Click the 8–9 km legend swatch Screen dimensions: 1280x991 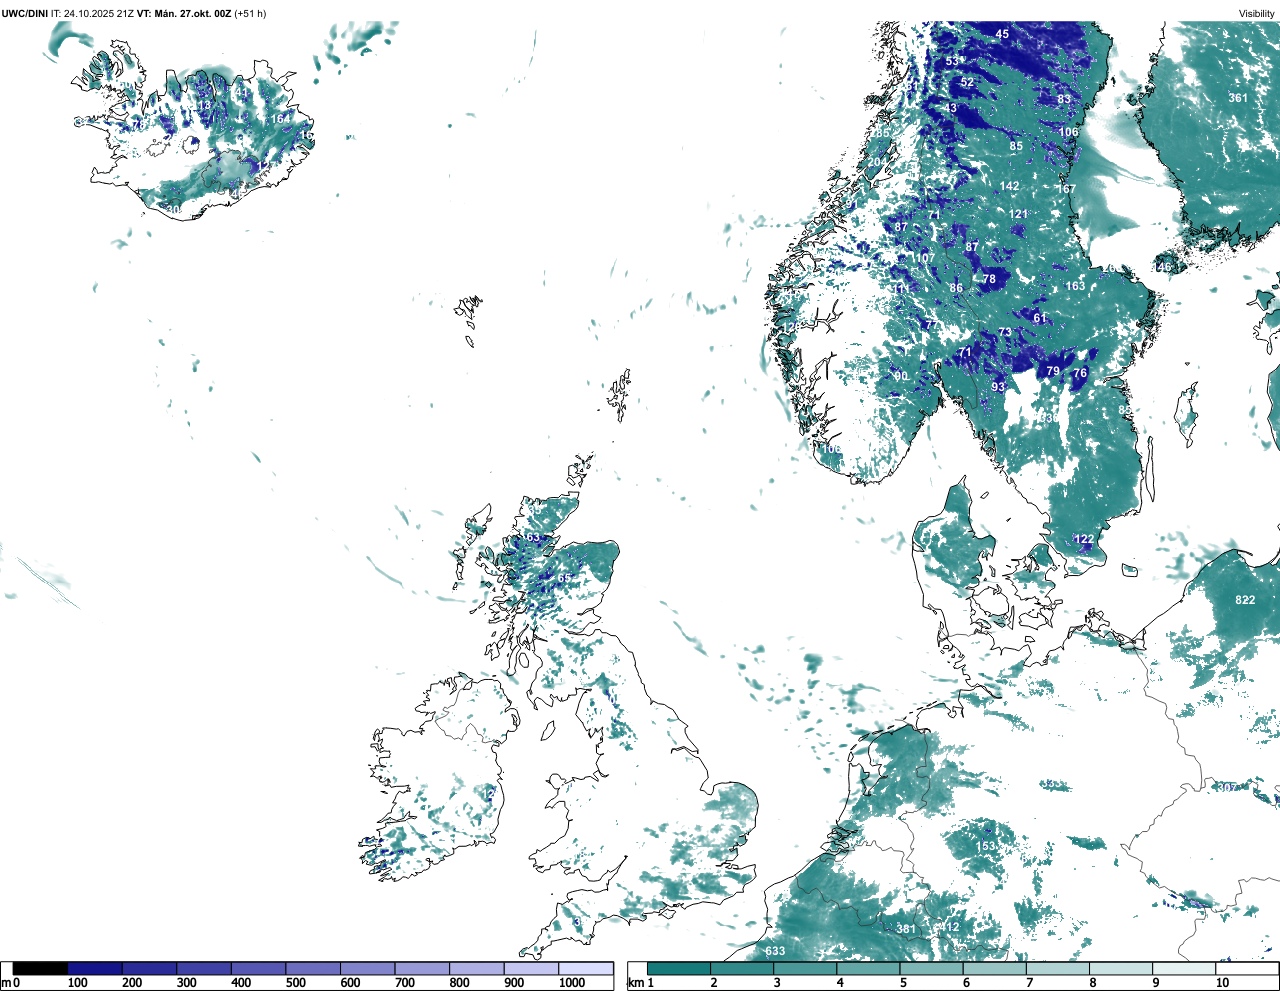[x=1120, y=968]
